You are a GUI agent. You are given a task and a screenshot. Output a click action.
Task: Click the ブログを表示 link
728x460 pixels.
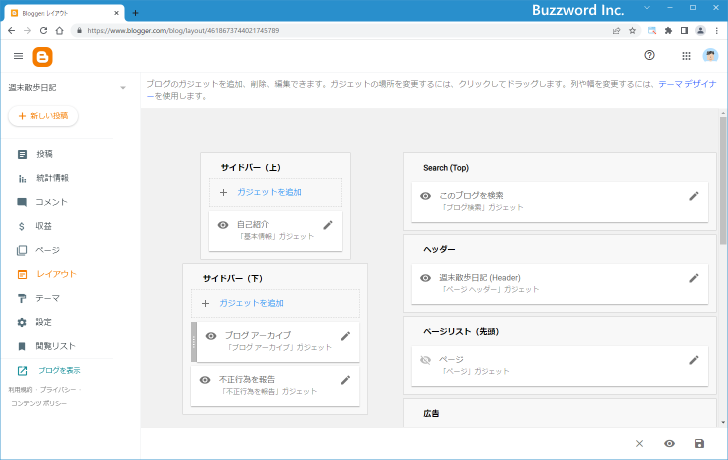click(x=49, y=370)
